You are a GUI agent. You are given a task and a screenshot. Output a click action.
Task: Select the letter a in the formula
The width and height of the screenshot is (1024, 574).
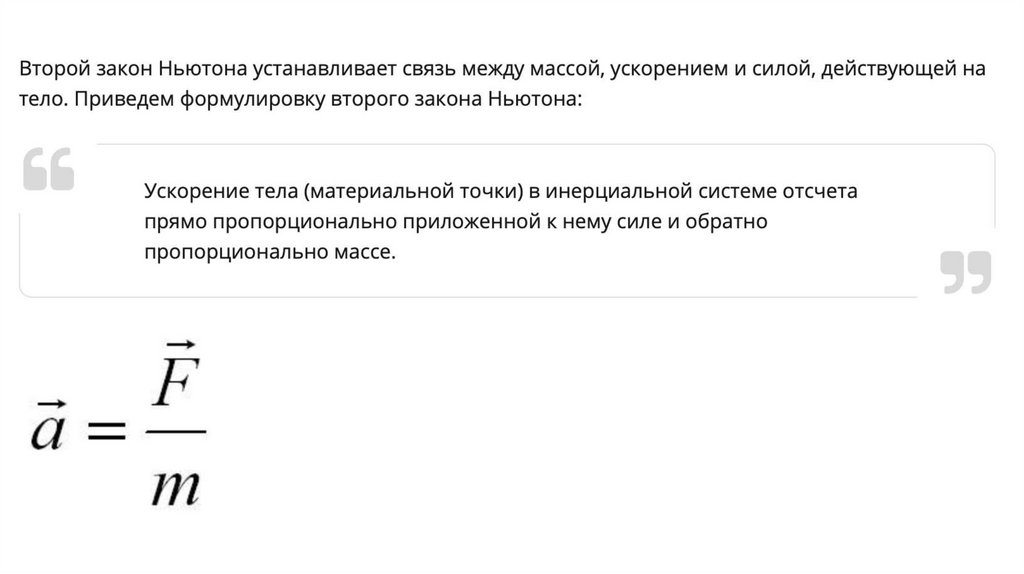click(47, 432)
